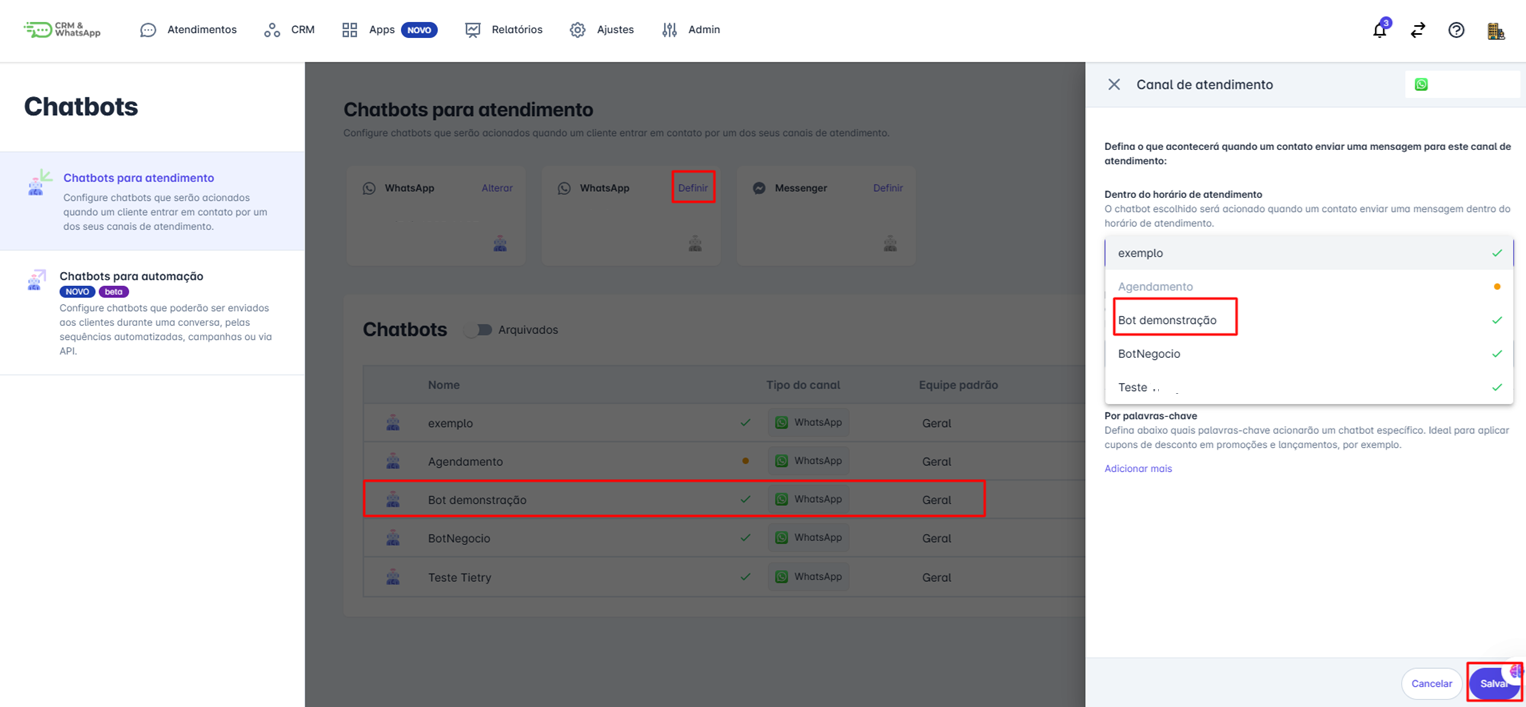Click the company building icon
The width and height of the screenshot is (1526, 707).
[1496, 30]
